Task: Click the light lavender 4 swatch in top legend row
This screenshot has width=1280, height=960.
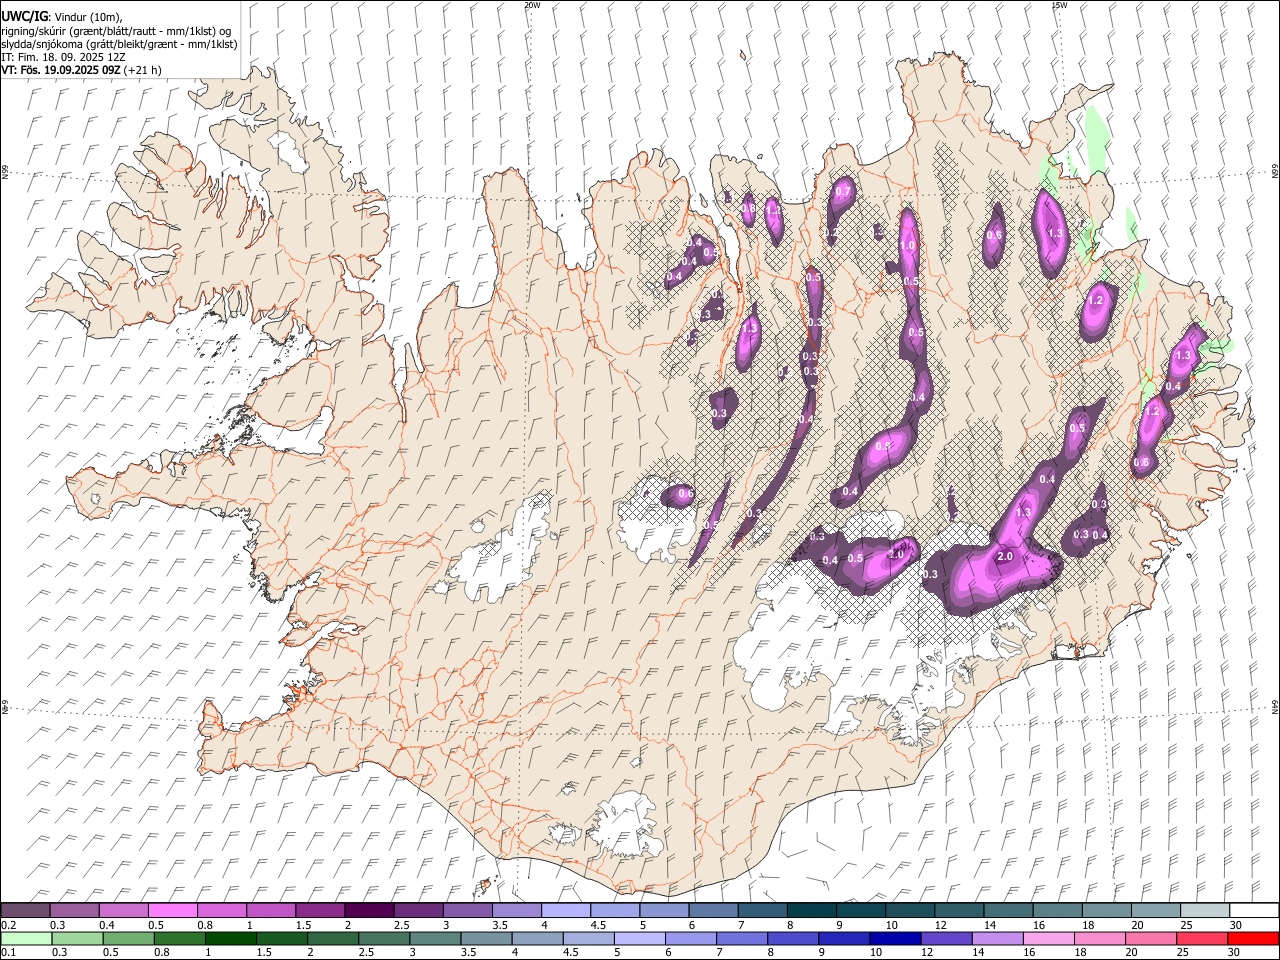Action: tap(566, 910)
